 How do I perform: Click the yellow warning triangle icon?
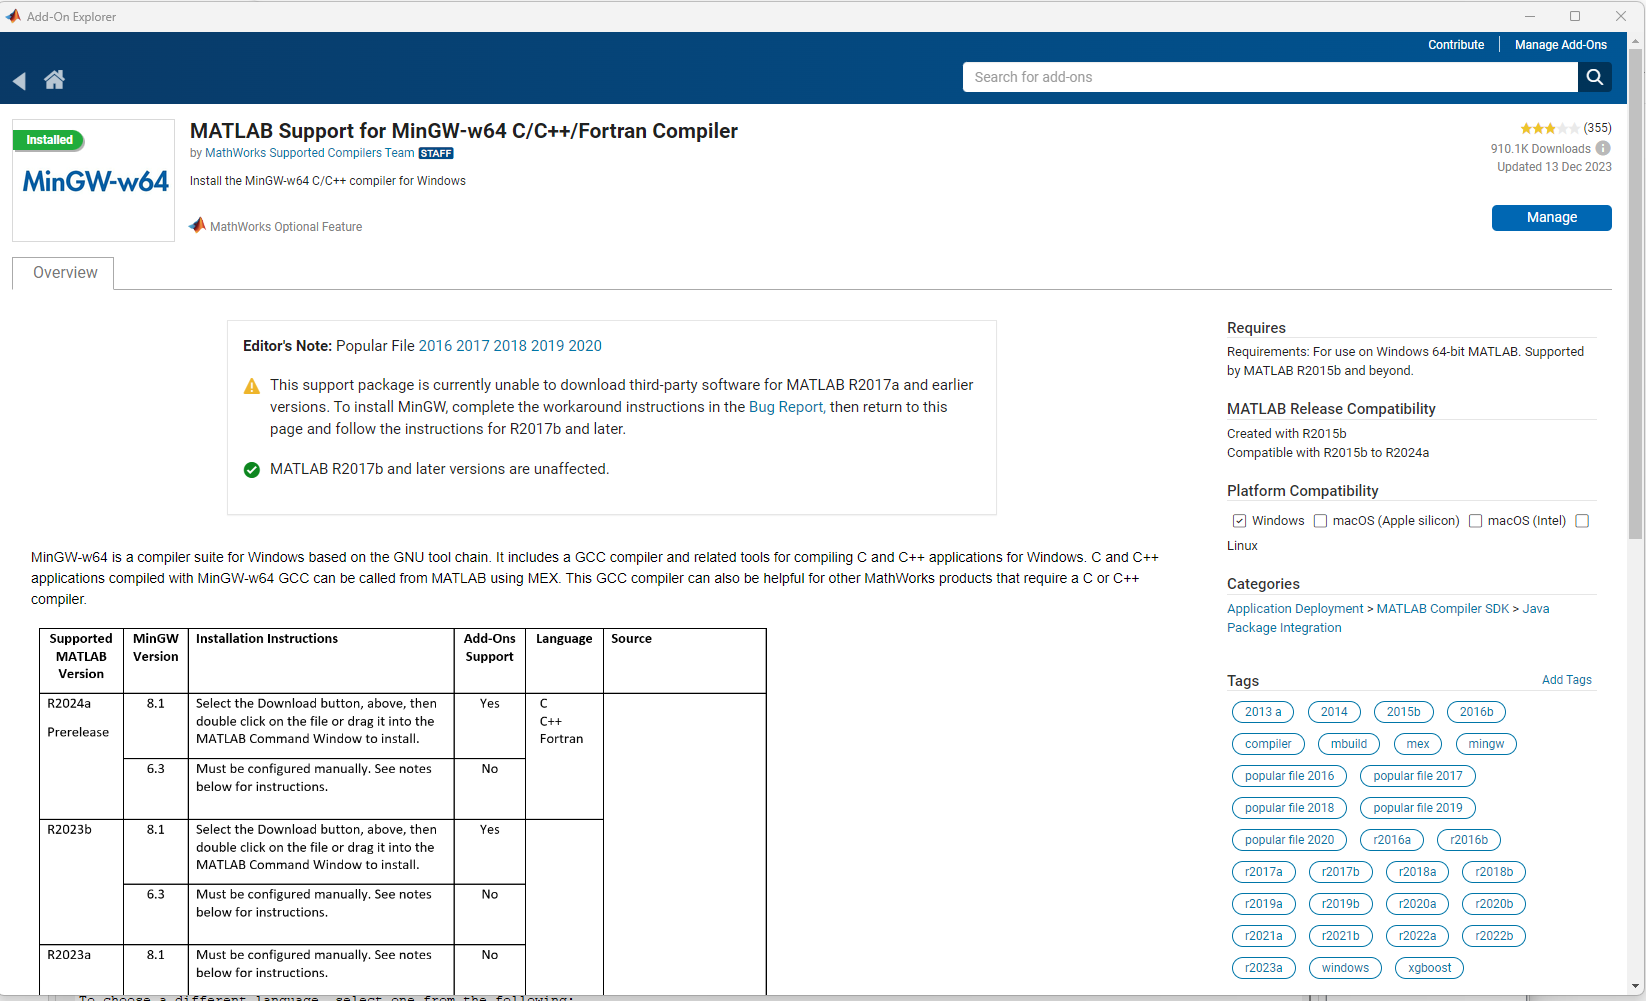[252, 386]
